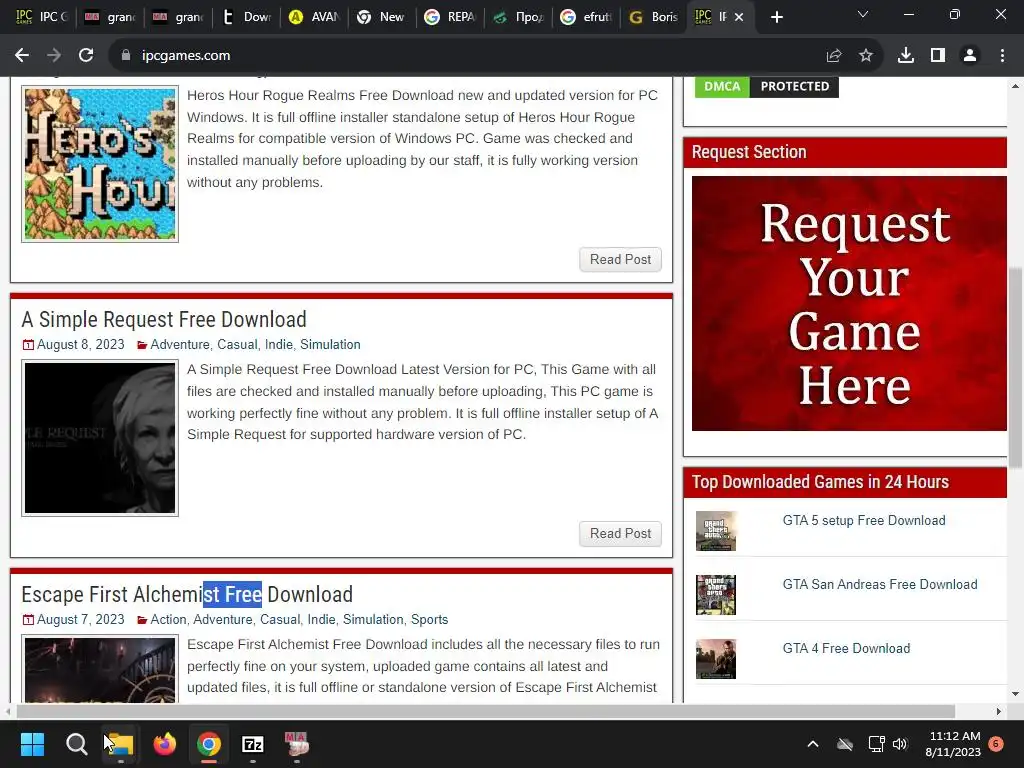
Task: Go back to the previous page
Action: 22,56
